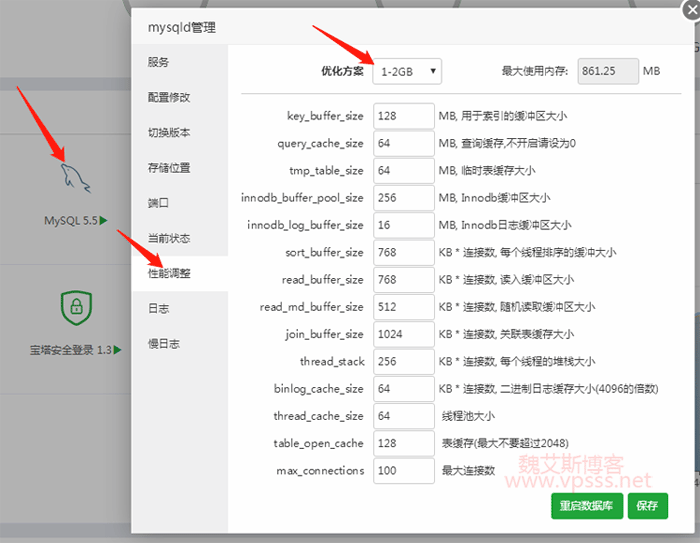The image size is (700, 543).
Task: Click the play arrow beside MySQL 5.5
Action: (103, 220)
